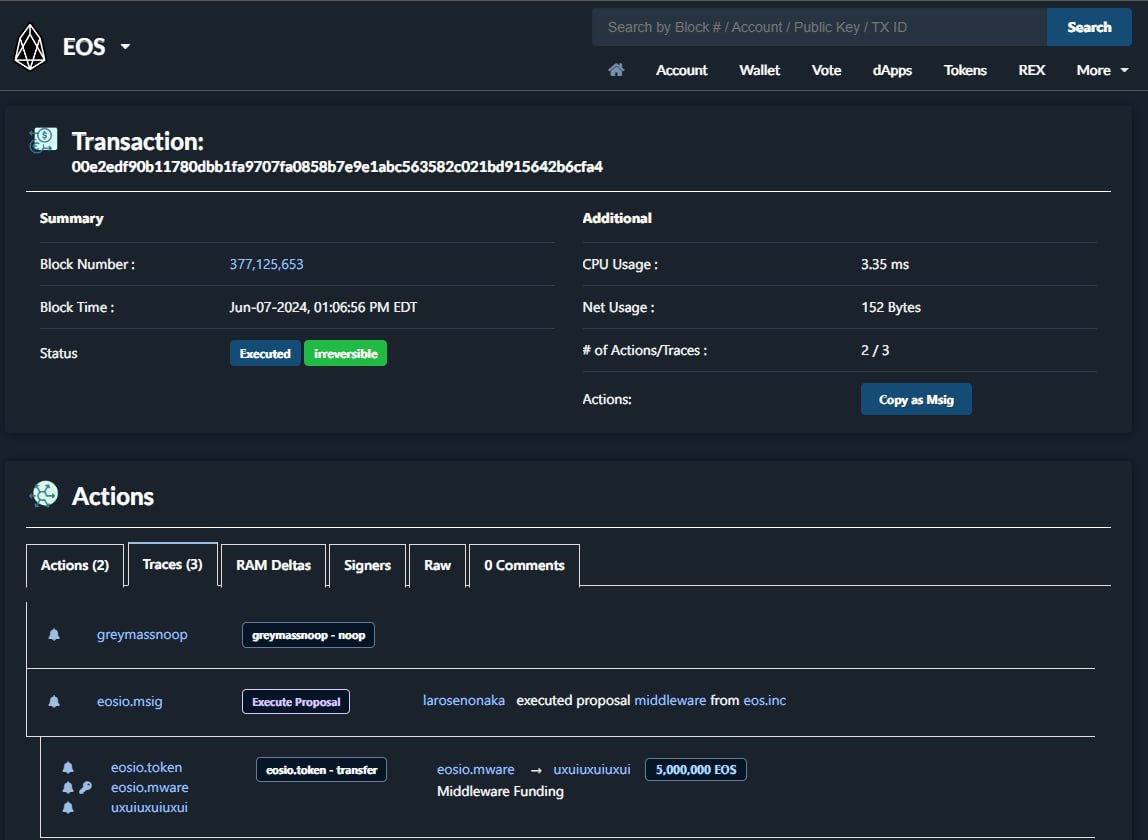Switch to the Actions (2) tab
1148x840 pixels.
[75, 565]
